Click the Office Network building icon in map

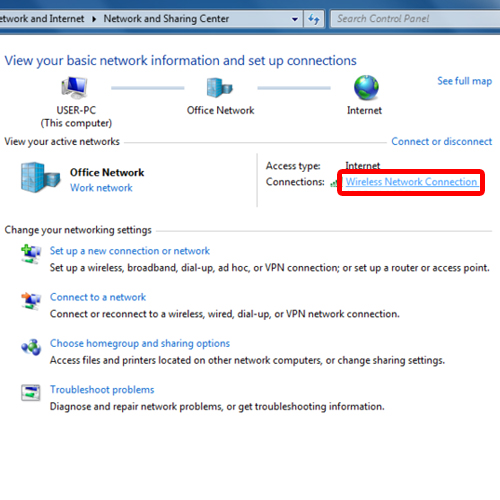[x=219, y=87]
